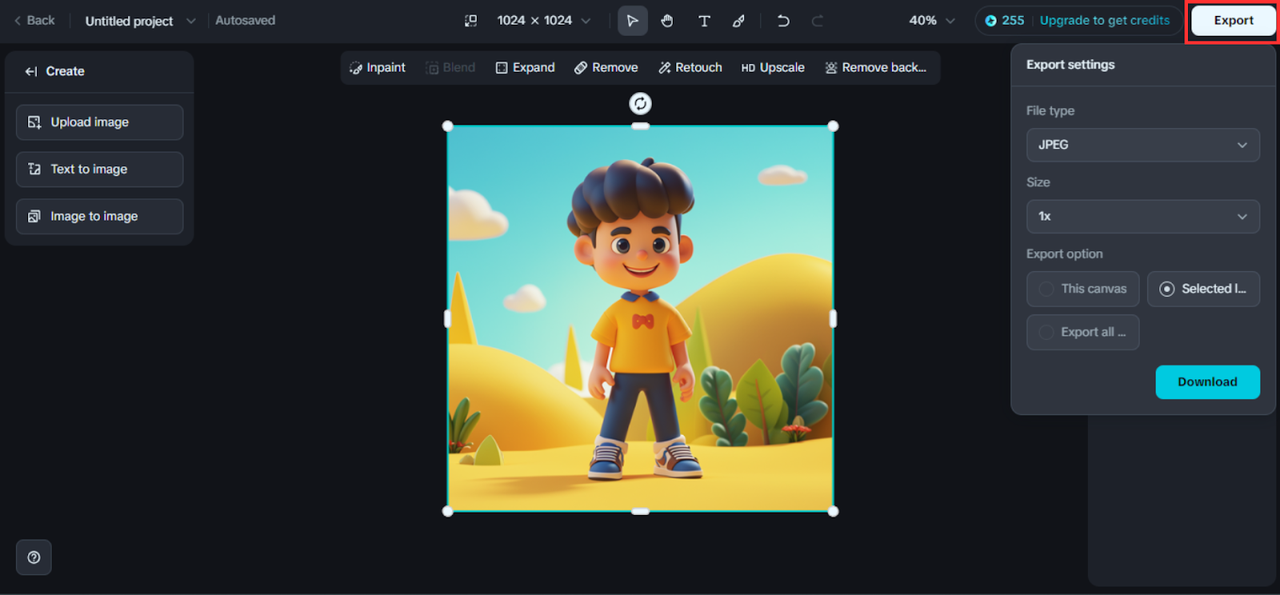Image resolution: width=1280 pixels, height=595 pixels.
Task: Click the 255 credits counter
Action: [x=1005, y=20]
